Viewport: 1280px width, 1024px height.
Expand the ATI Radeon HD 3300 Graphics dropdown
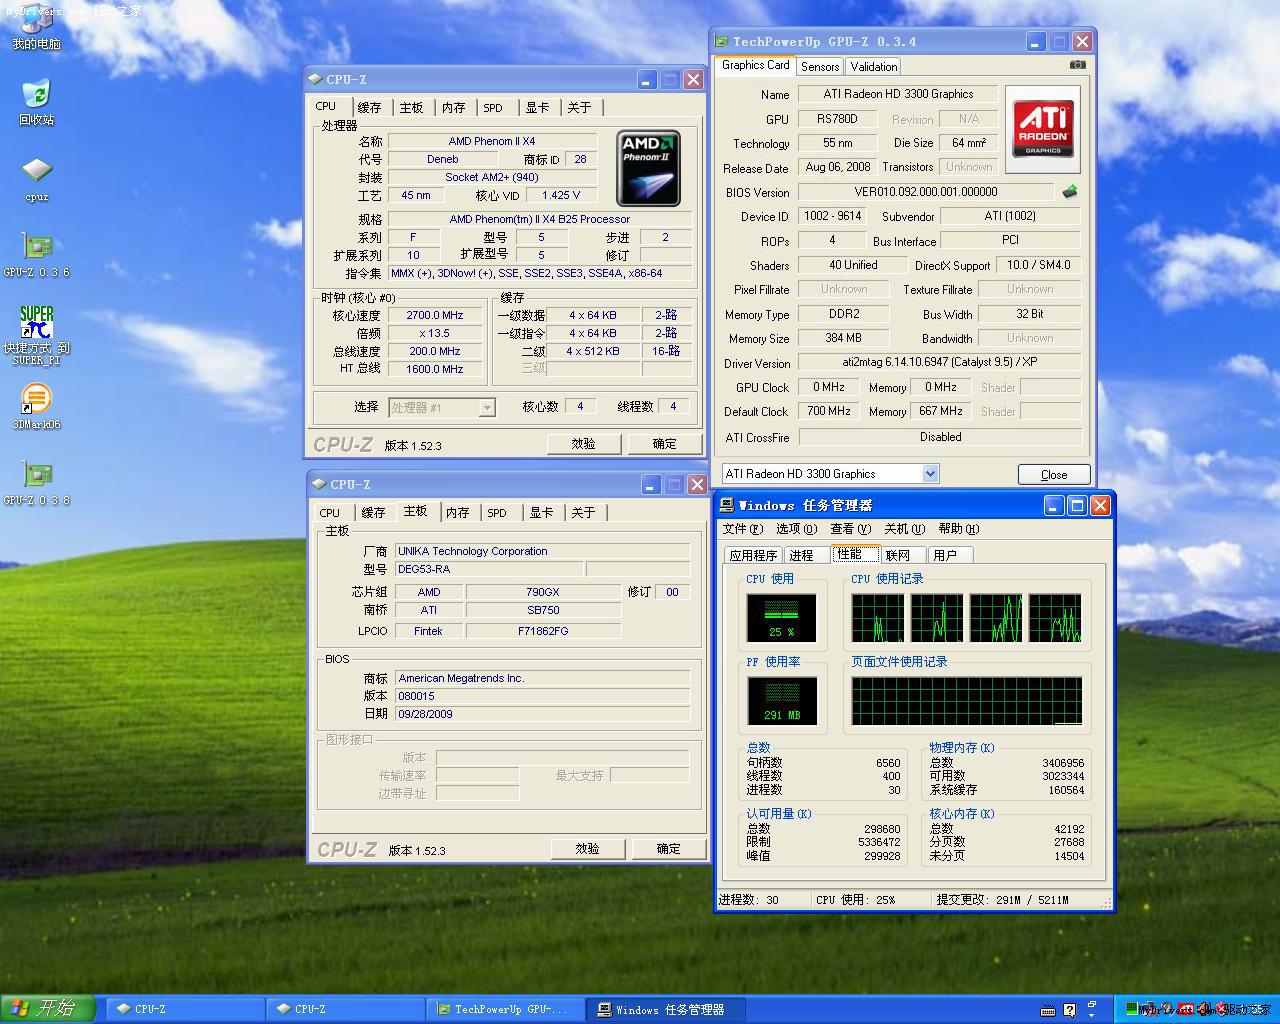tap(930, 474)
